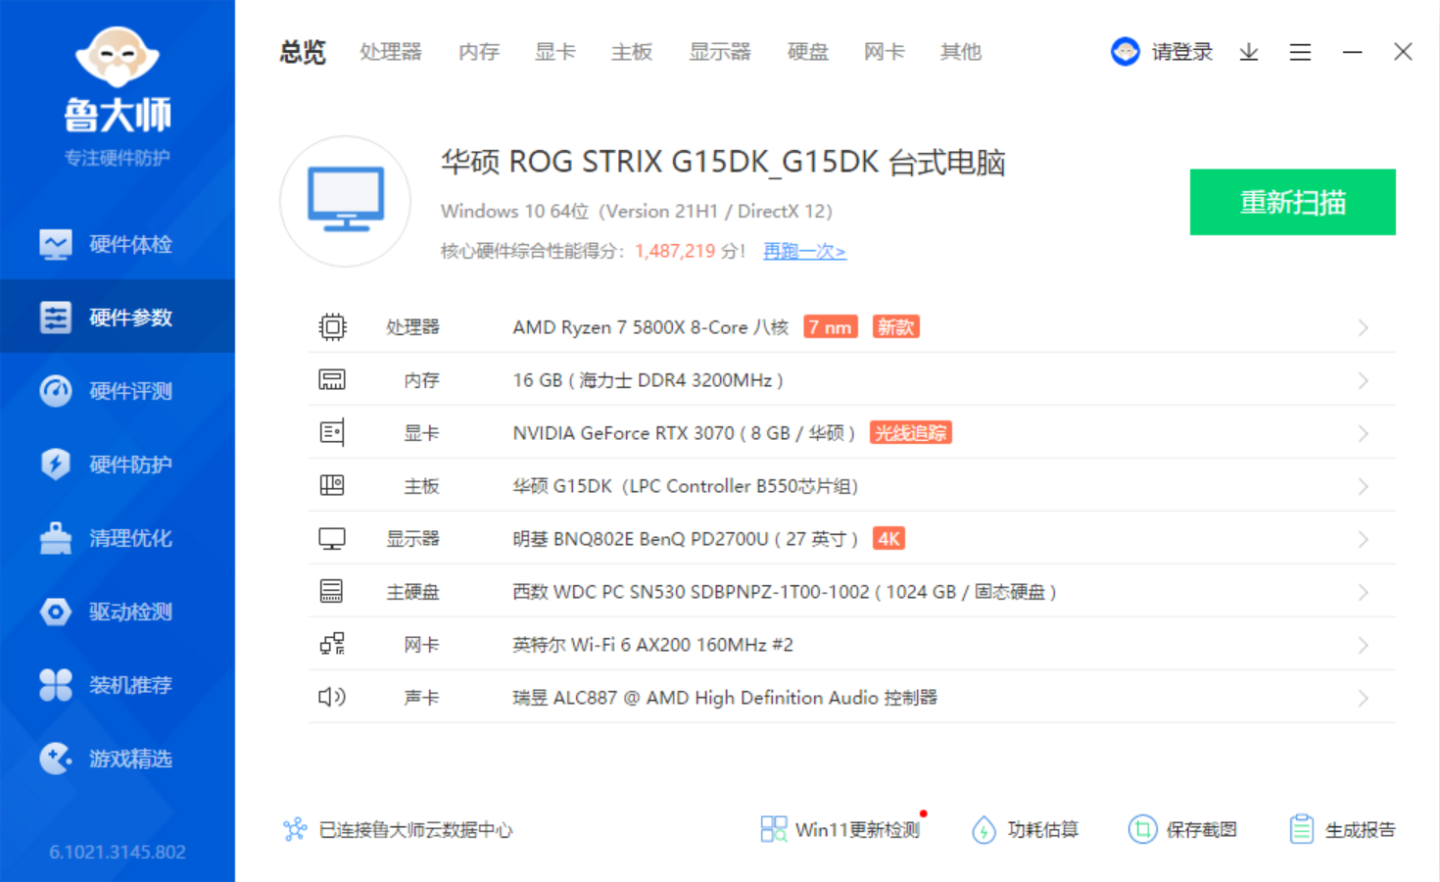Image resolution: width=1440 pixels, height=882 pixels.
Task: Open the 内存 tab
Action: click(479, 52)
